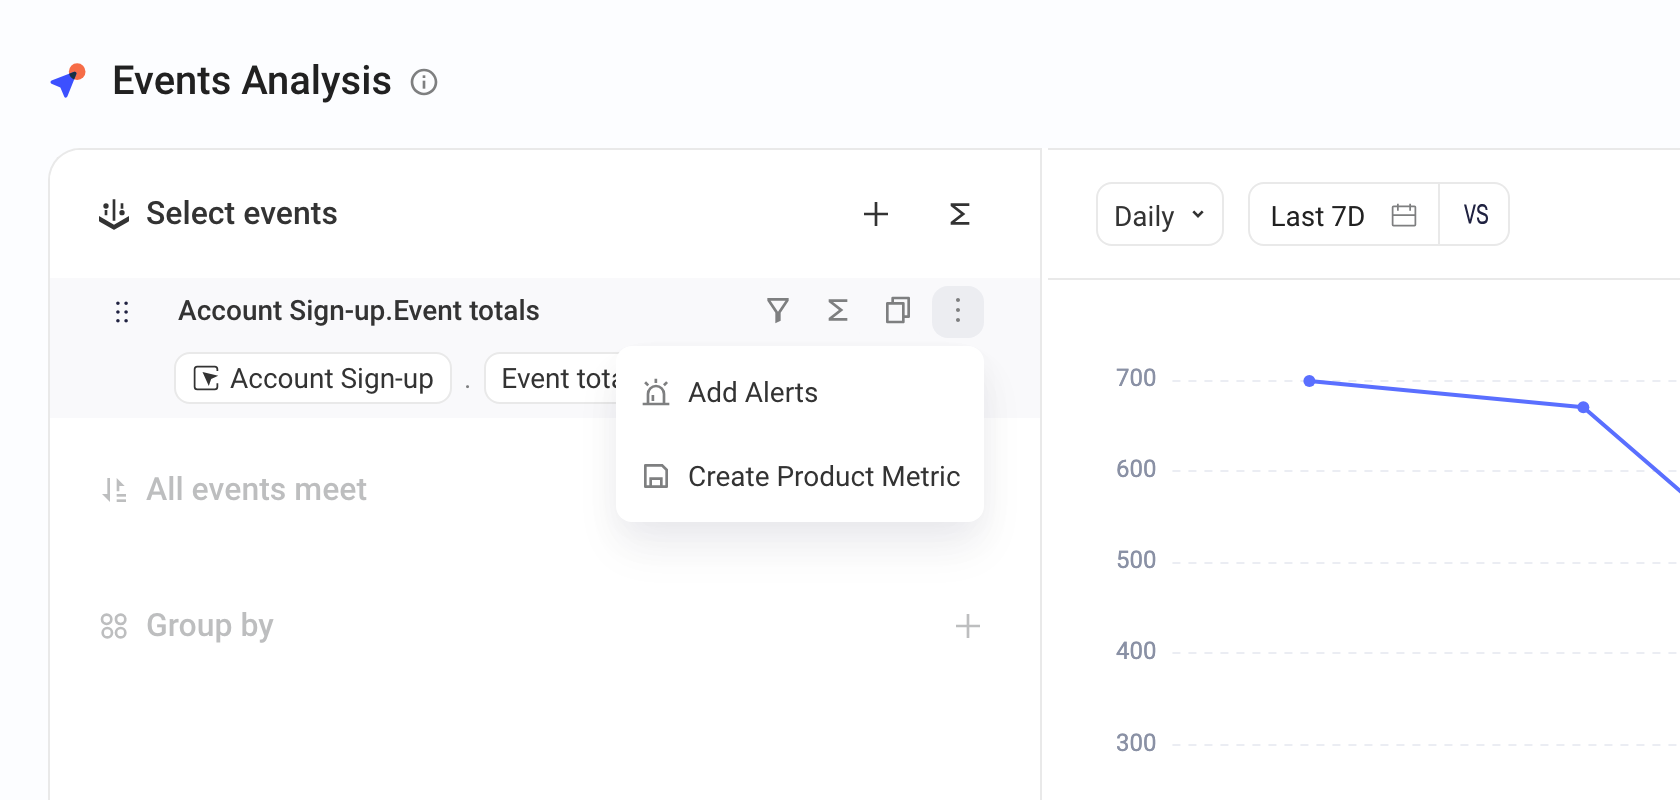Click the 700 y-axis label
The height and width of the screenshot is (800, 1680).
[1136, 378]
